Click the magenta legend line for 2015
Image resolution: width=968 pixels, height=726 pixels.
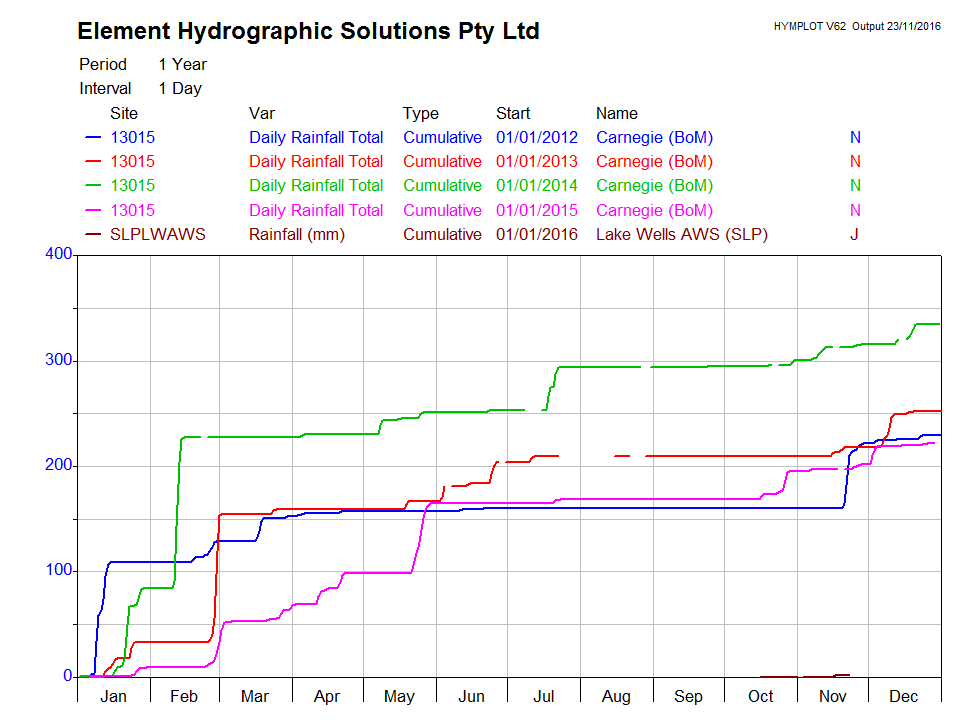point(94,211)
